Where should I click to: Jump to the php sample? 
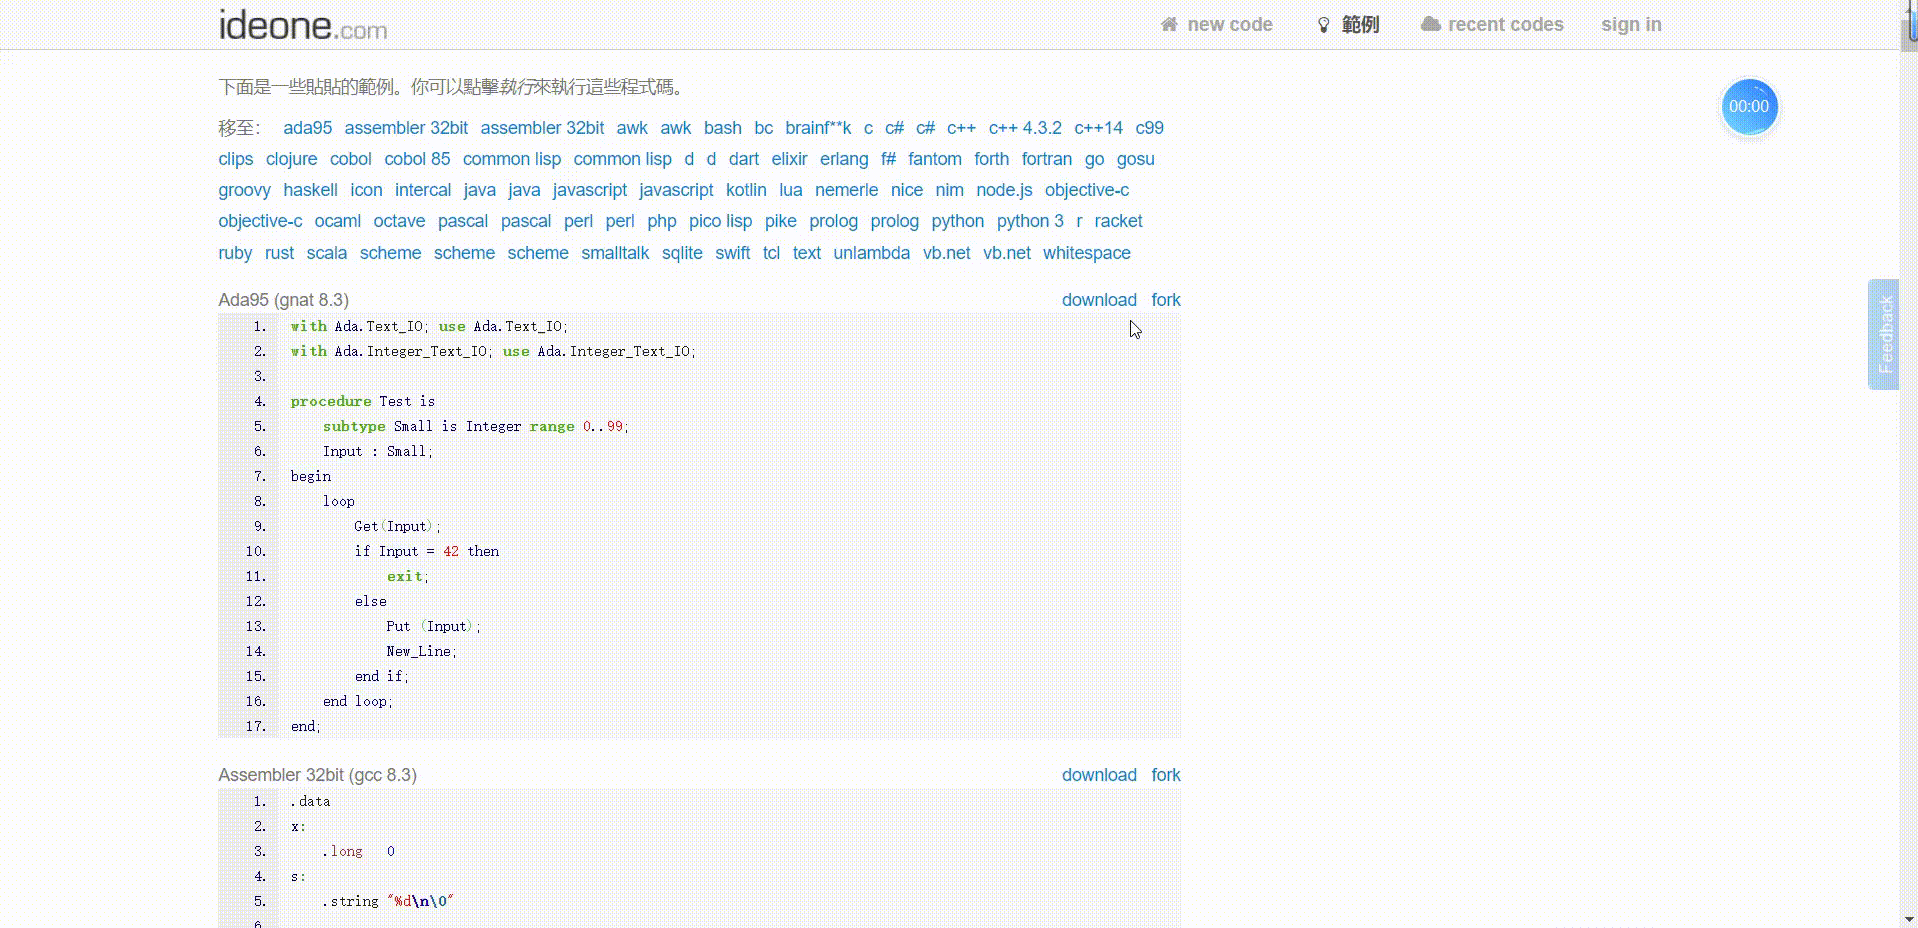click(x=661, y=221)
